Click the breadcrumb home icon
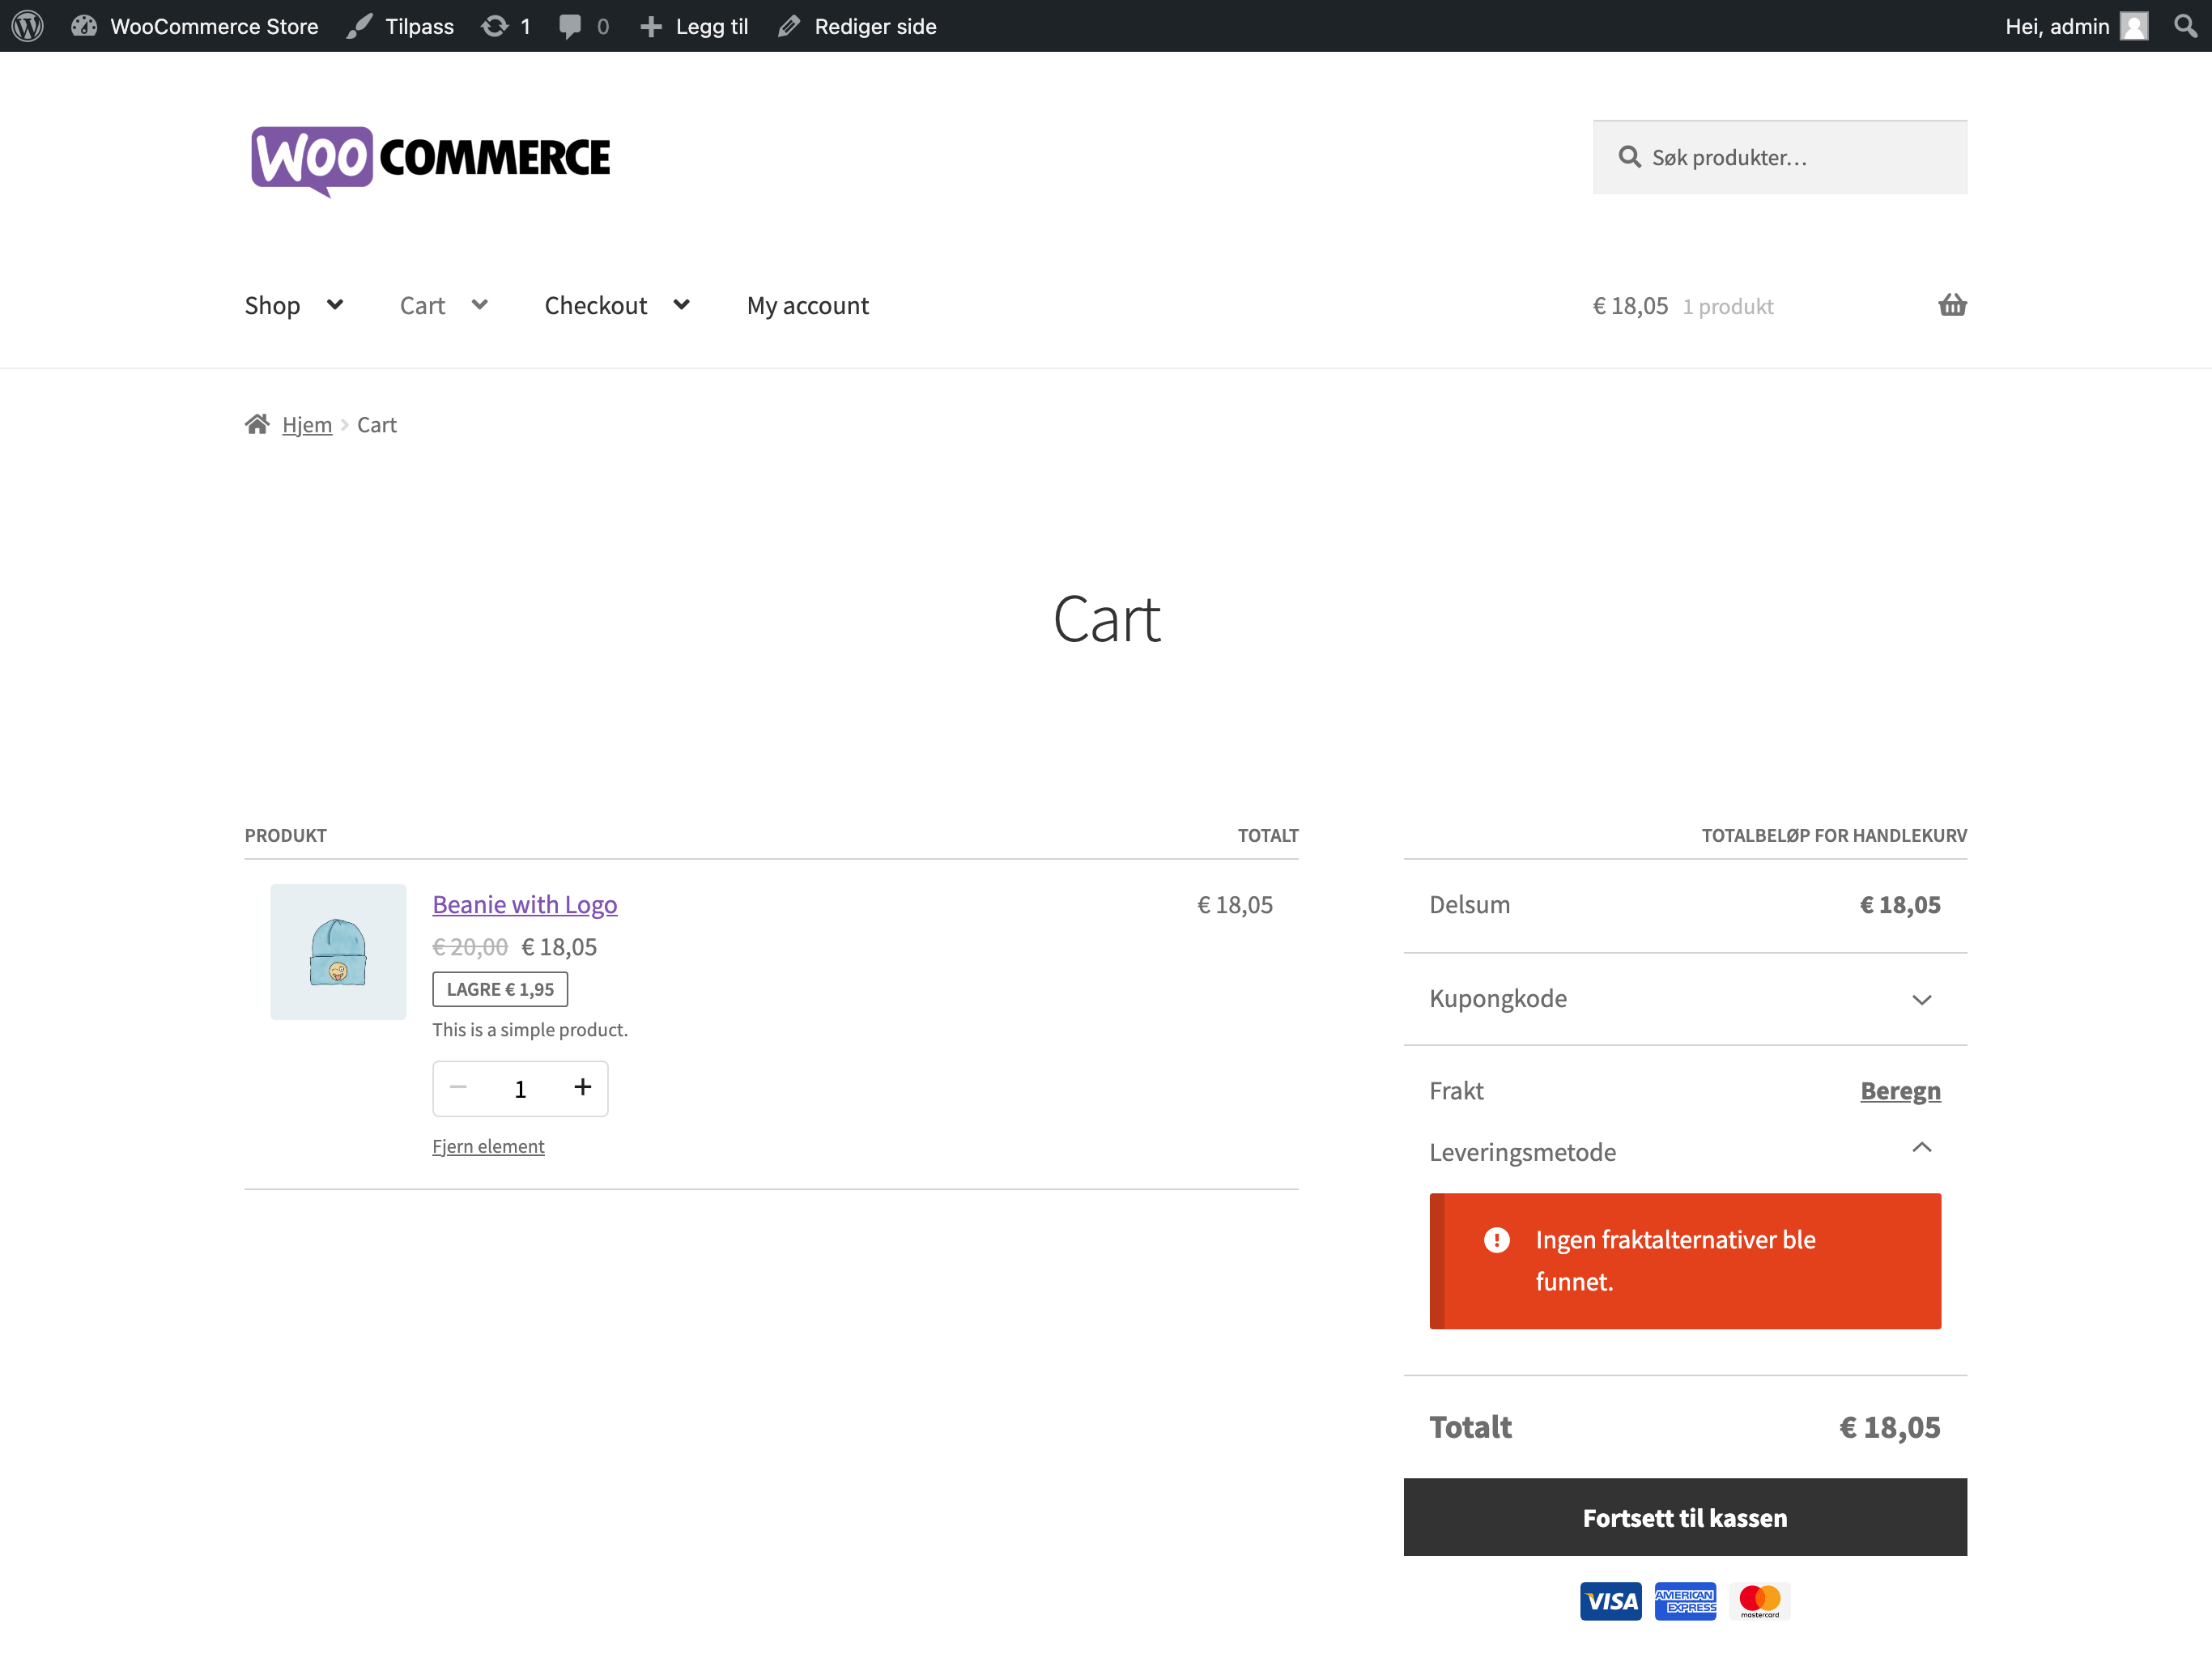This screenshot has width=2212, height=1658. coord(257,424)
